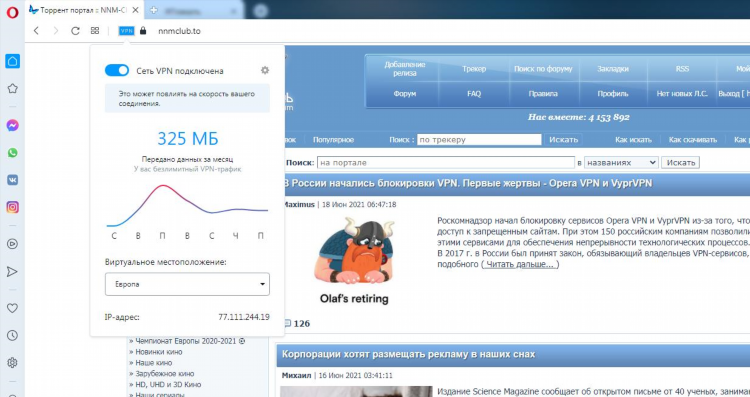Open the home icon in sidebar
Viewport: 750px width, 397px height.
tap(12, 61)
